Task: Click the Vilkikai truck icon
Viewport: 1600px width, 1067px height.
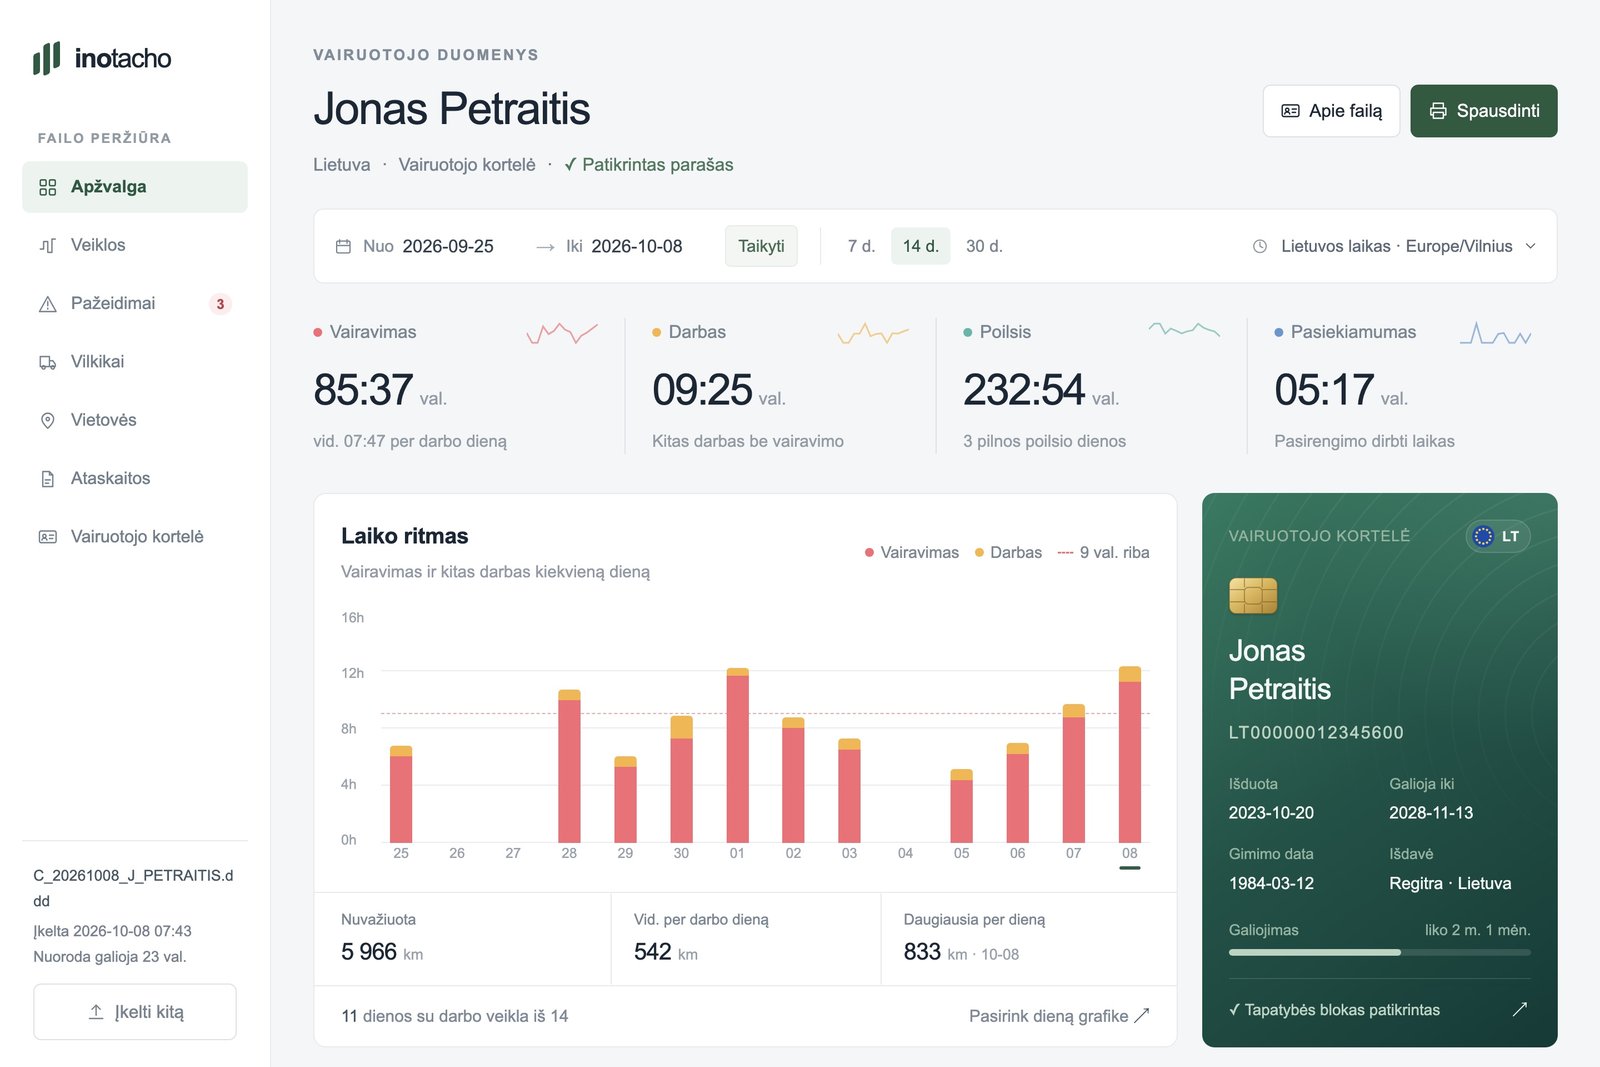Action: click(47, 362)
